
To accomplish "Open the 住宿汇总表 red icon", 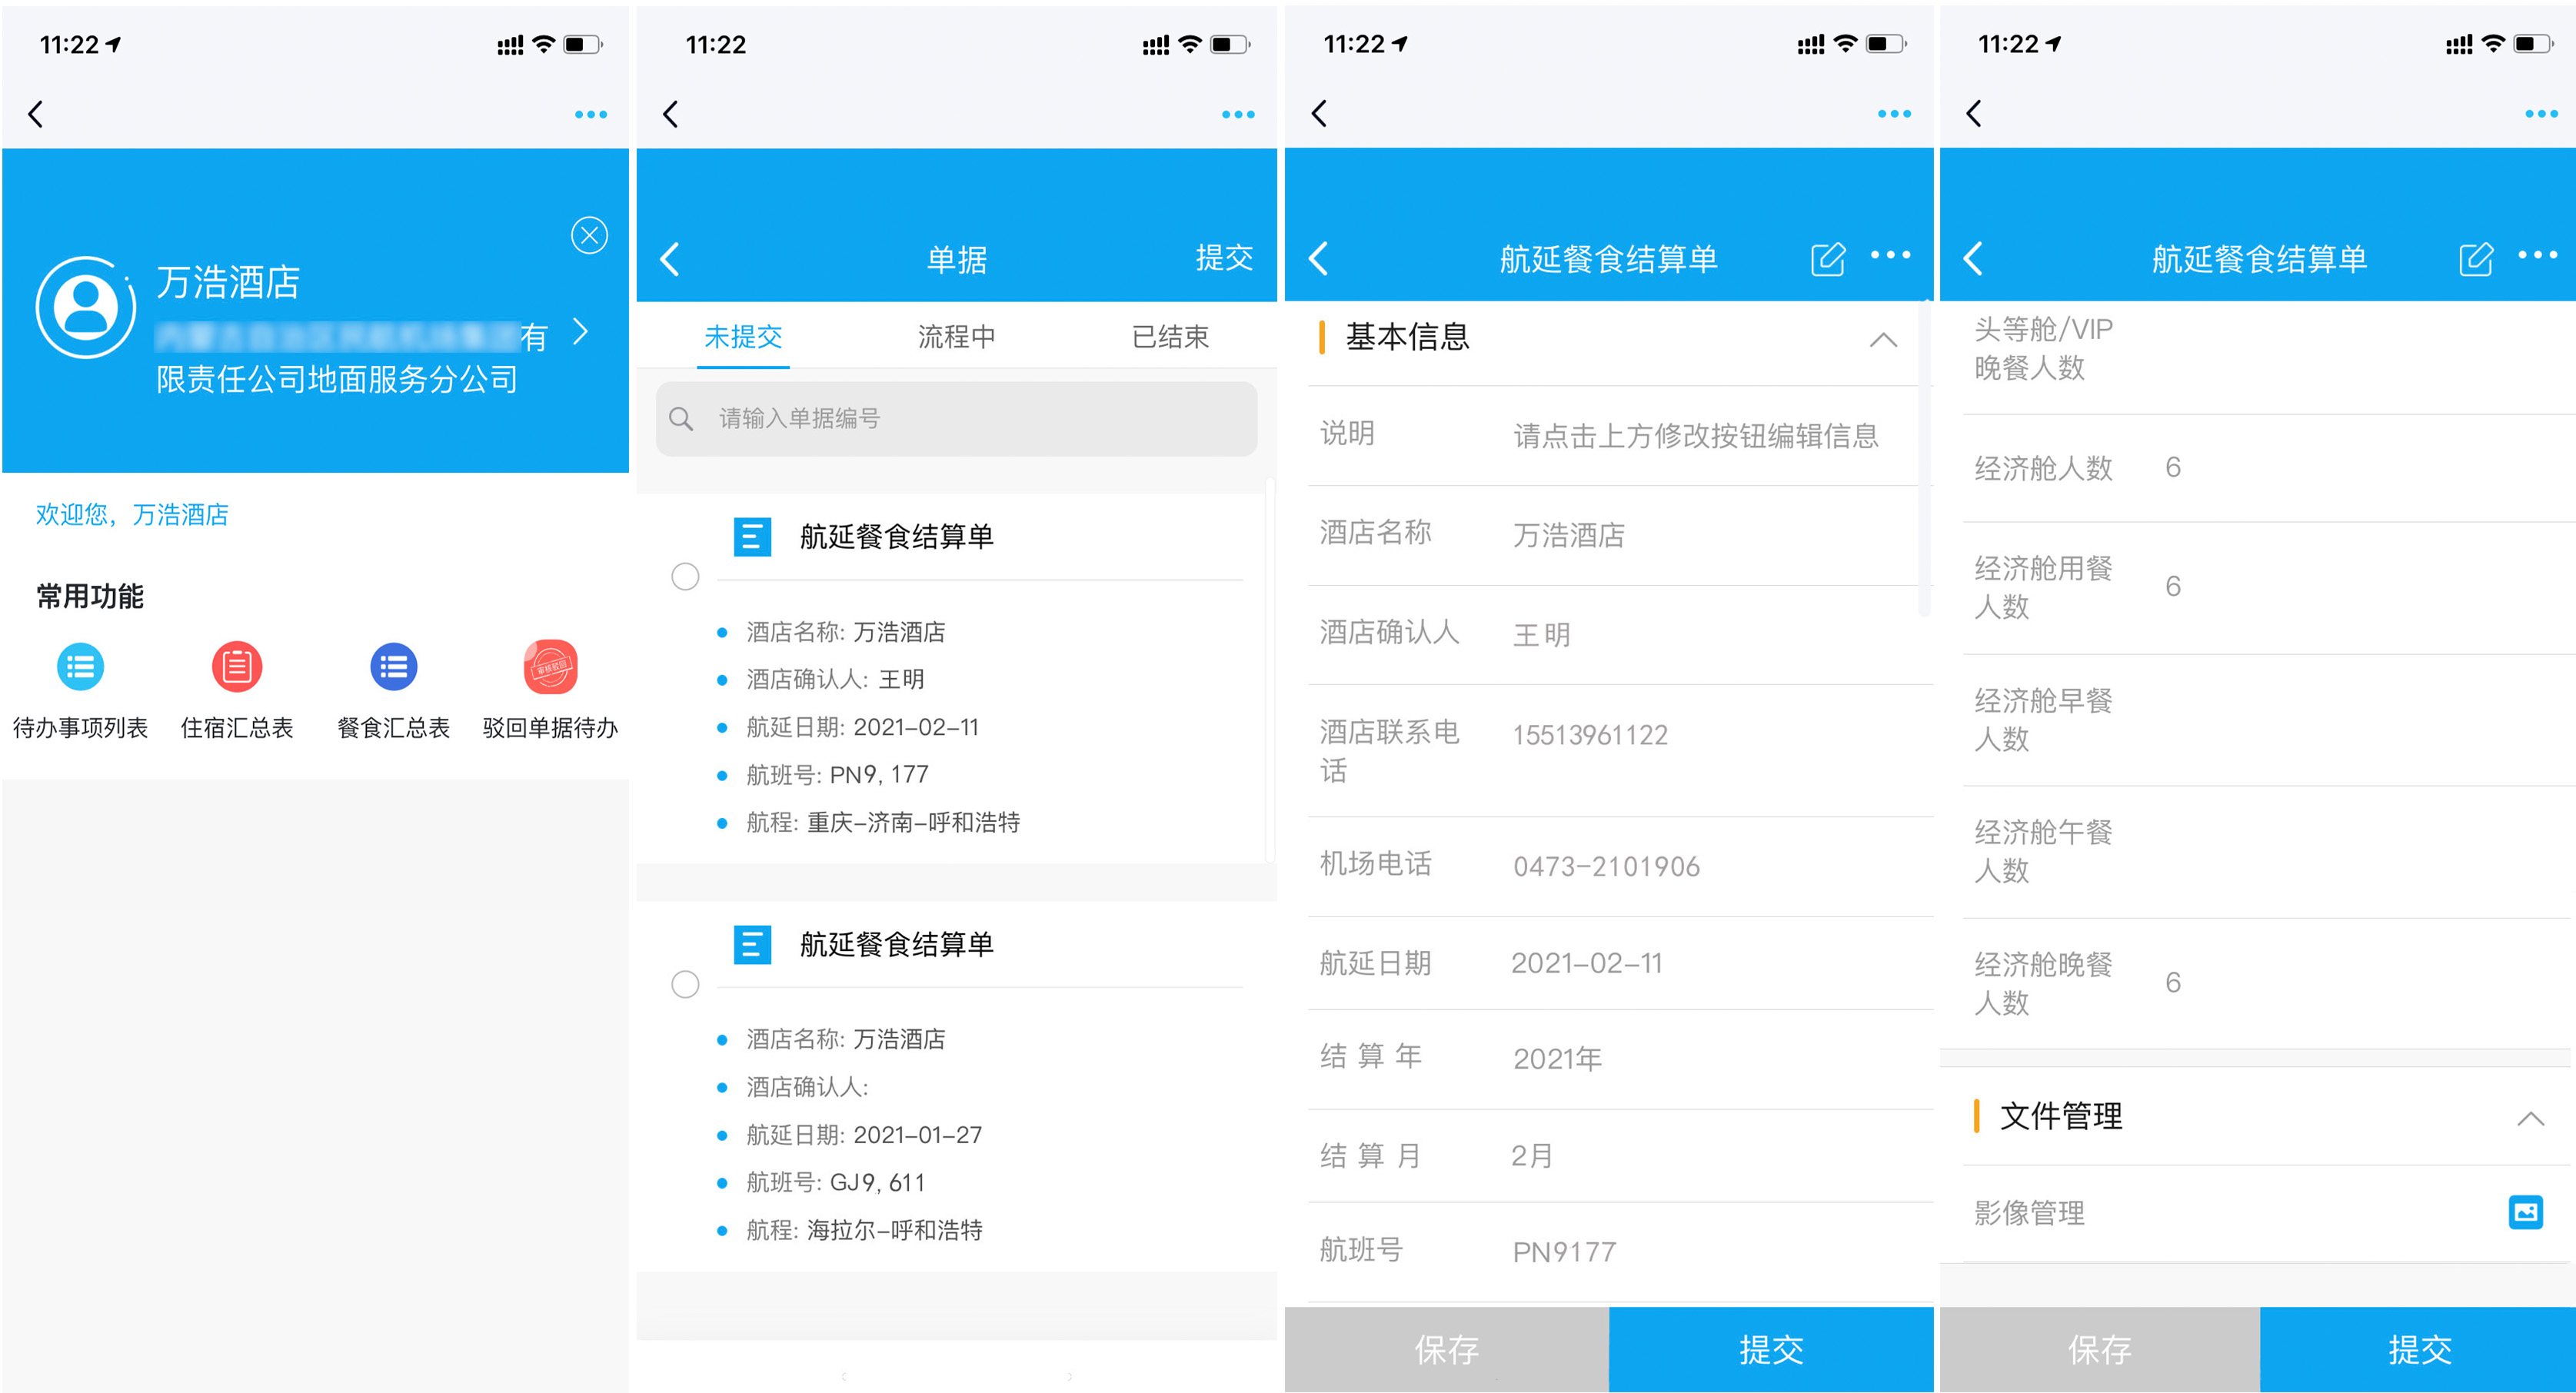I will click(237, 667).
